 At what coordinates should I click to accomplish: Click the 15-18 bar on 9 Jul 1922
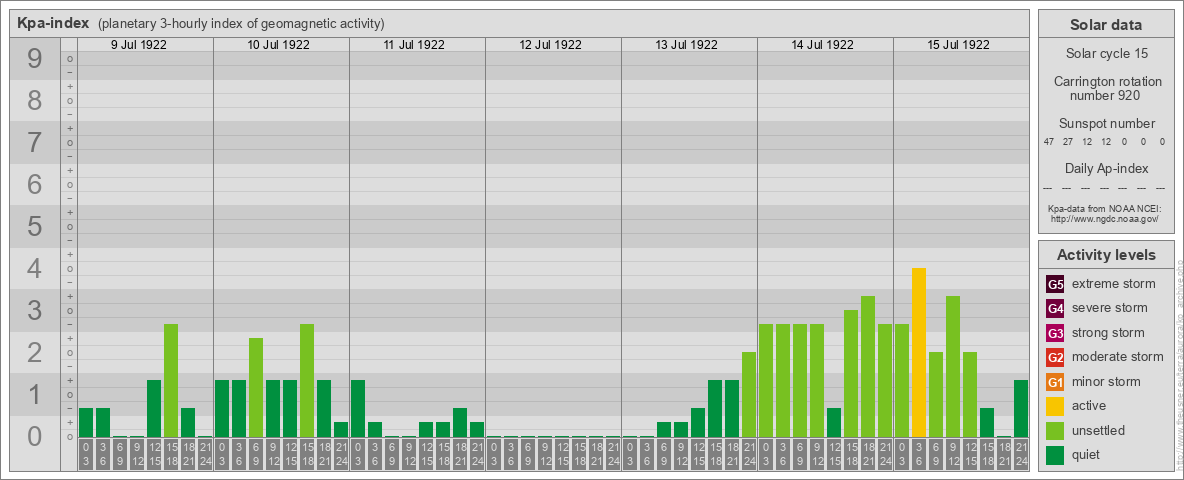tap(171, 380)
